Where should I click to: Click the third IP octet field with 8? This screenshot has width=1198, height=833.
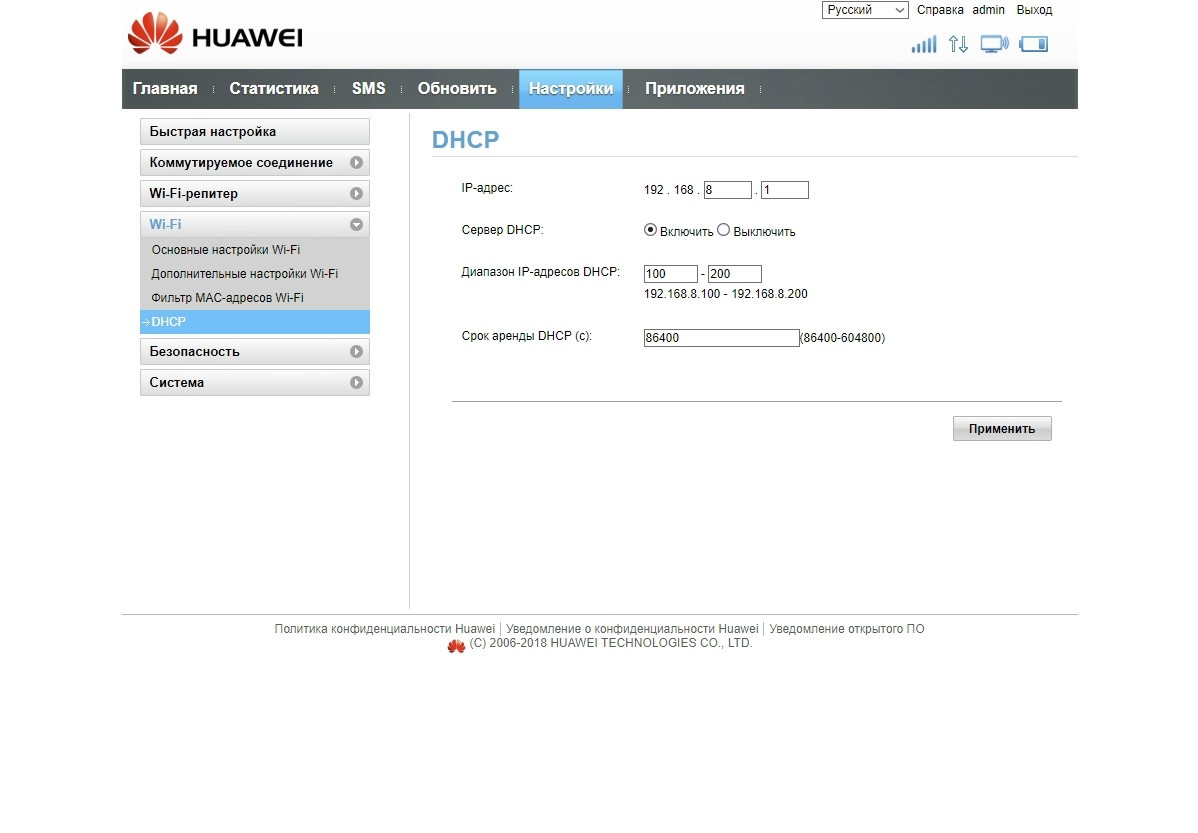(x=727, y=190)
